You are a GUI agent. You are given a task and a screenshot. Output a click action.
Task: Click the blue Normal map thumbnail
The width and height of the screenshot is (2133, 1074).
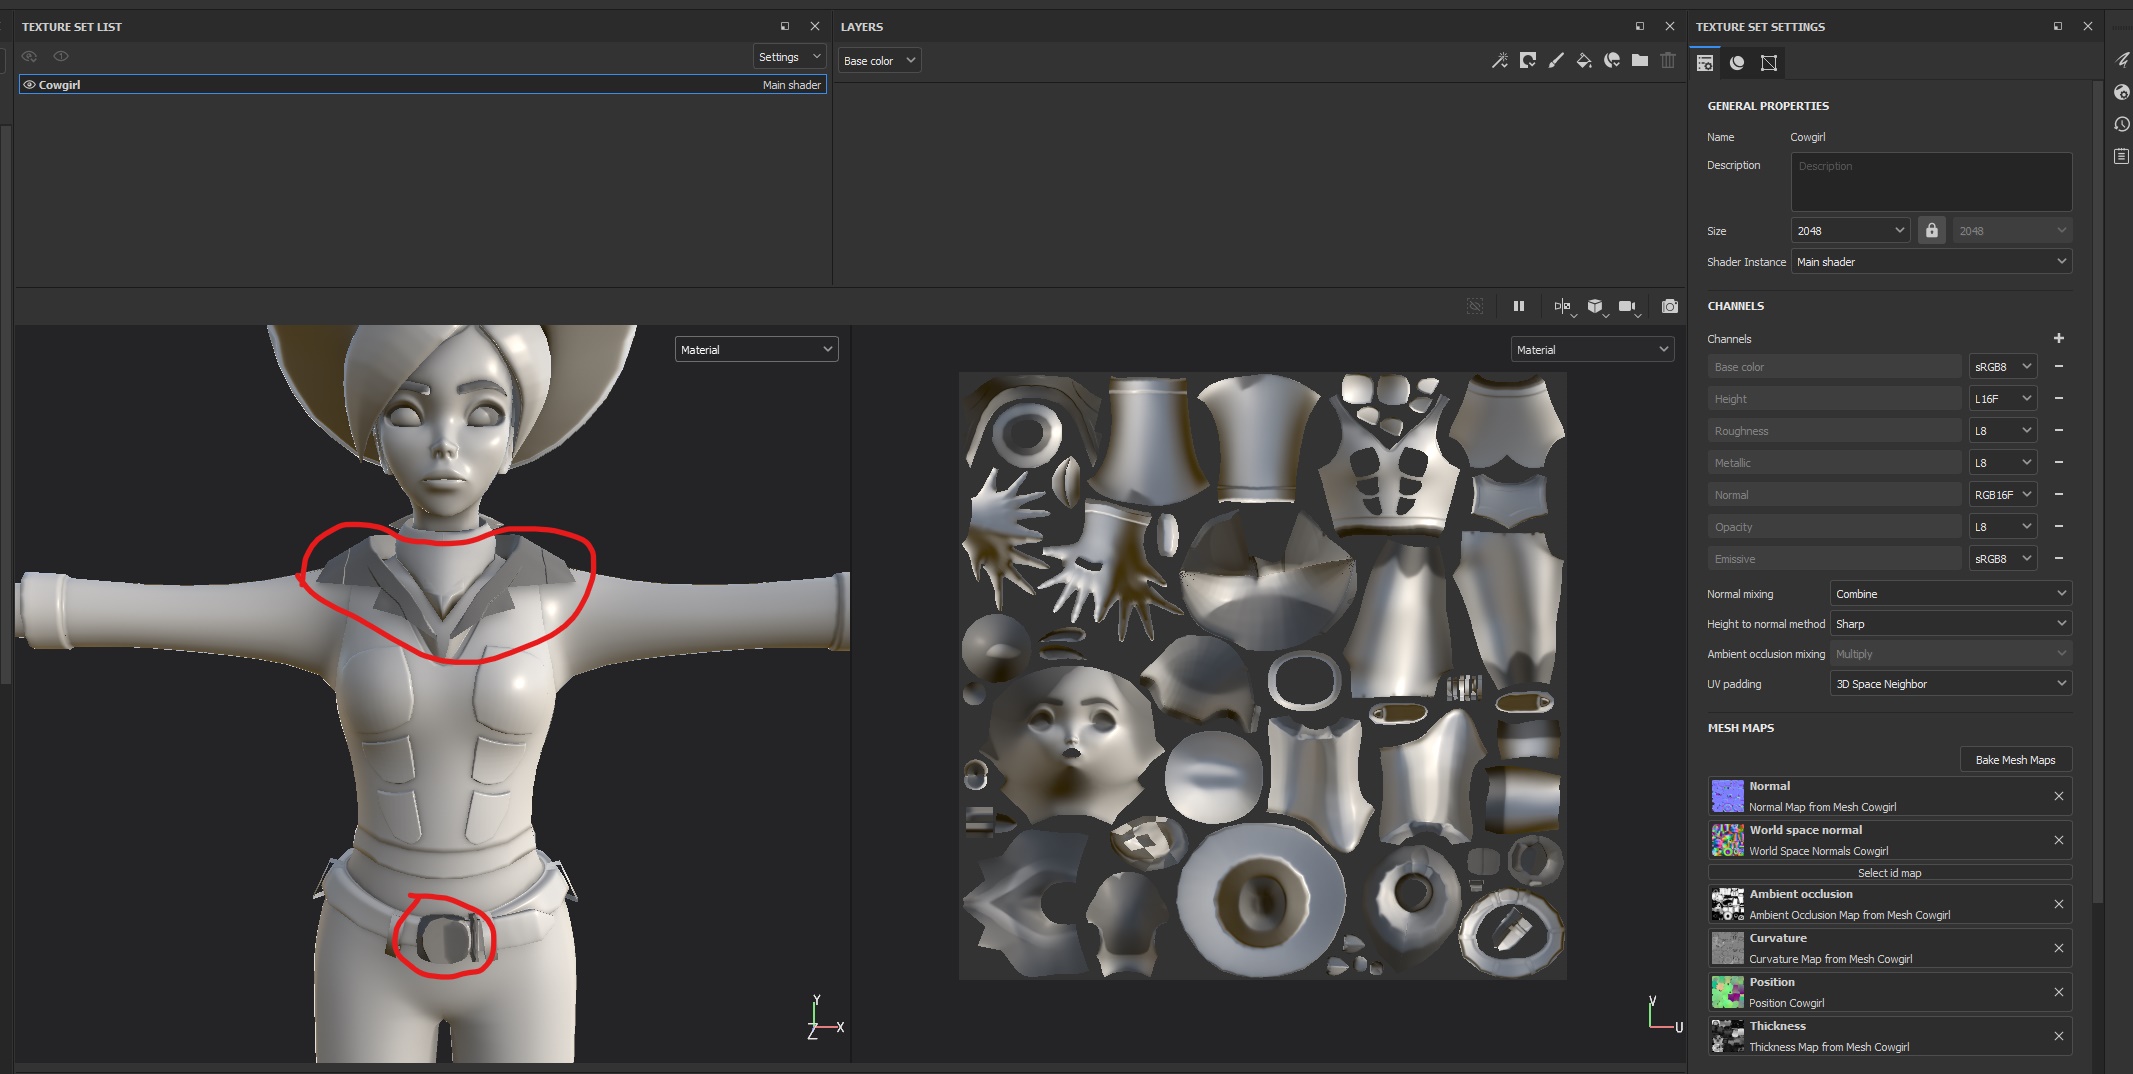pos(1727,795)
